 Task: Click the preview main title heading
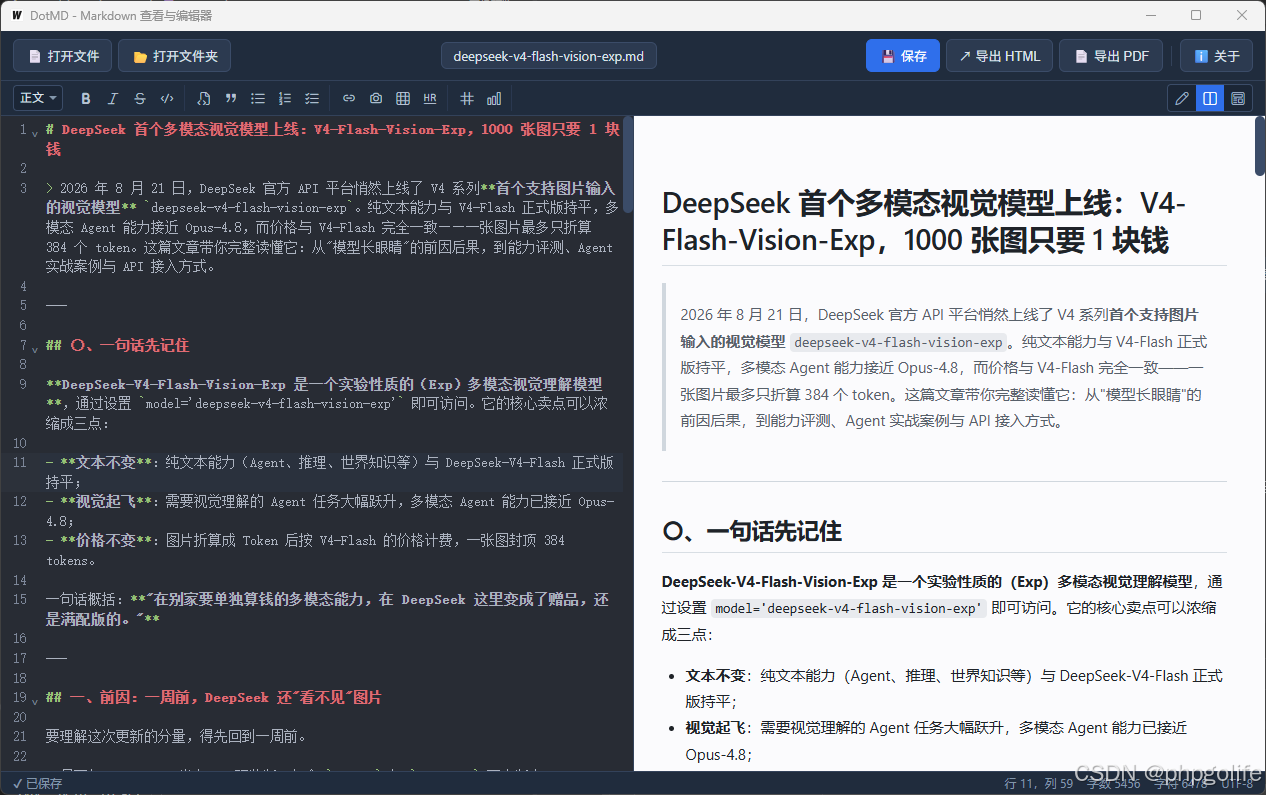pos(924,222)
